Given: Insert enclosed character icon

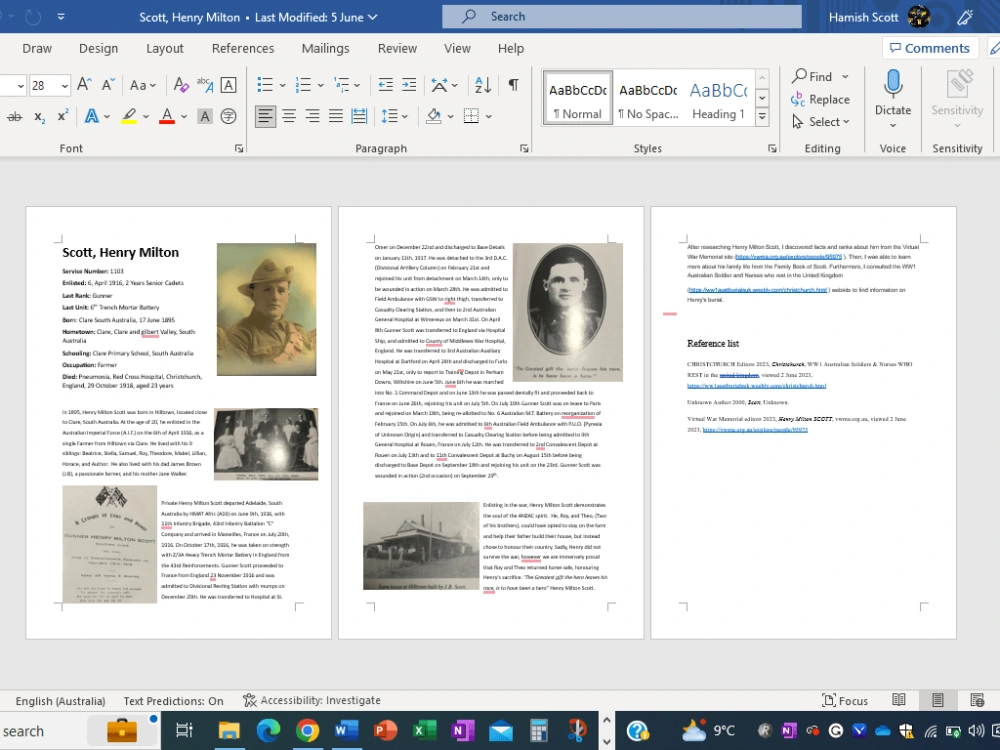Looking at the screenshot, I should [228, 116].
